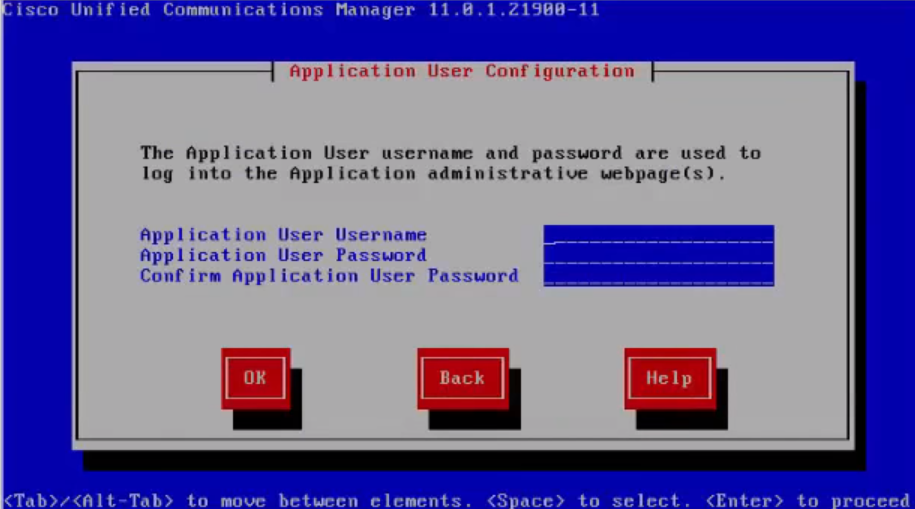Click the OK button
915x509 pixels.
tap(256, 378)
